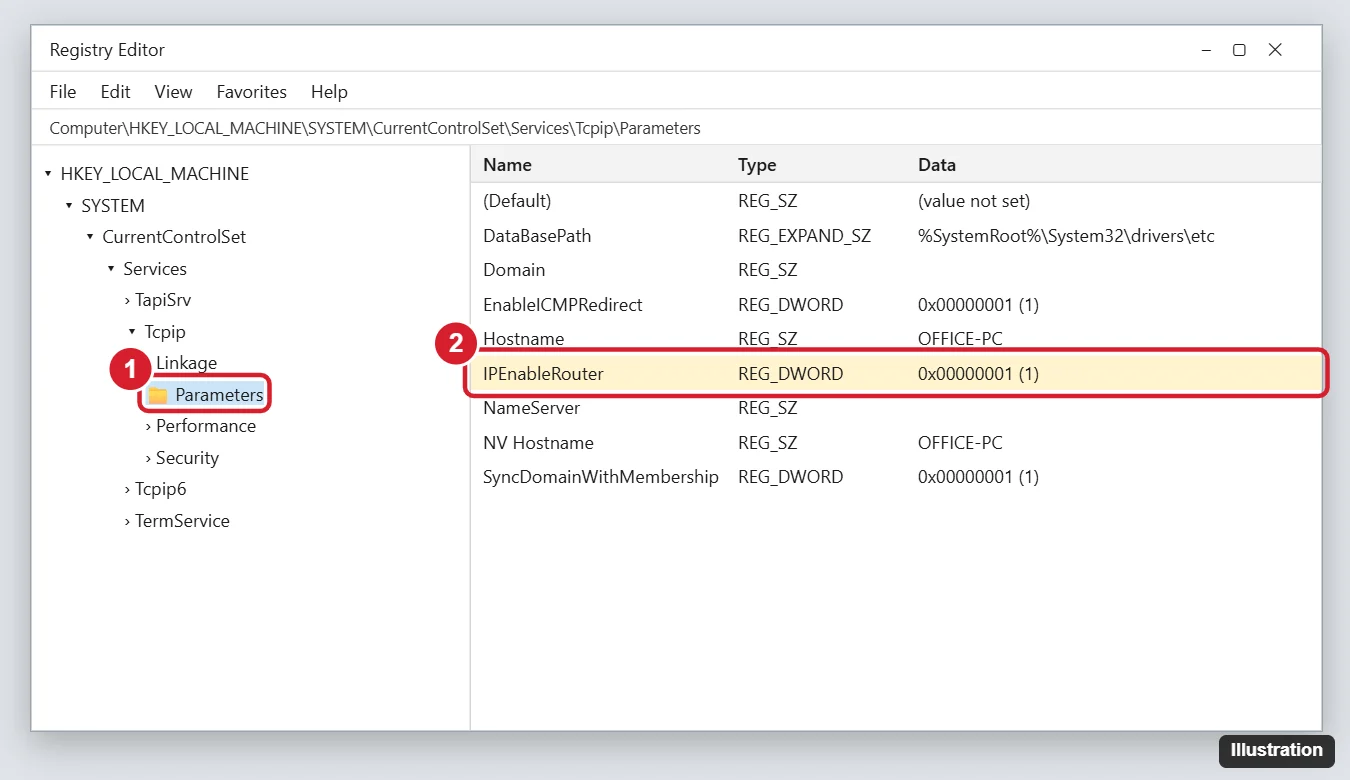The width and height of the screenshot is (1350, 780).
Task: Select the Parameters key label
Action: coord(219,395)
